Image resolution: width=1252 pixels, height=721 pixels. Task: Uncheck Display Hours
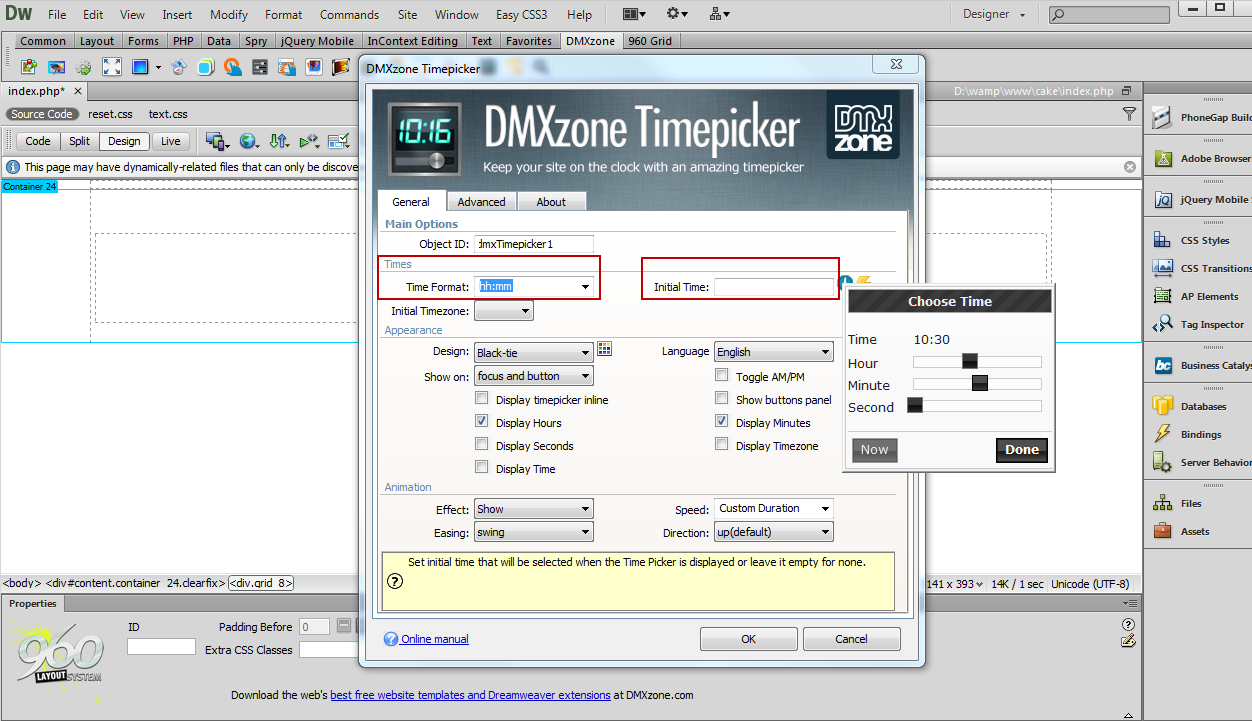[x=482, y=422]
